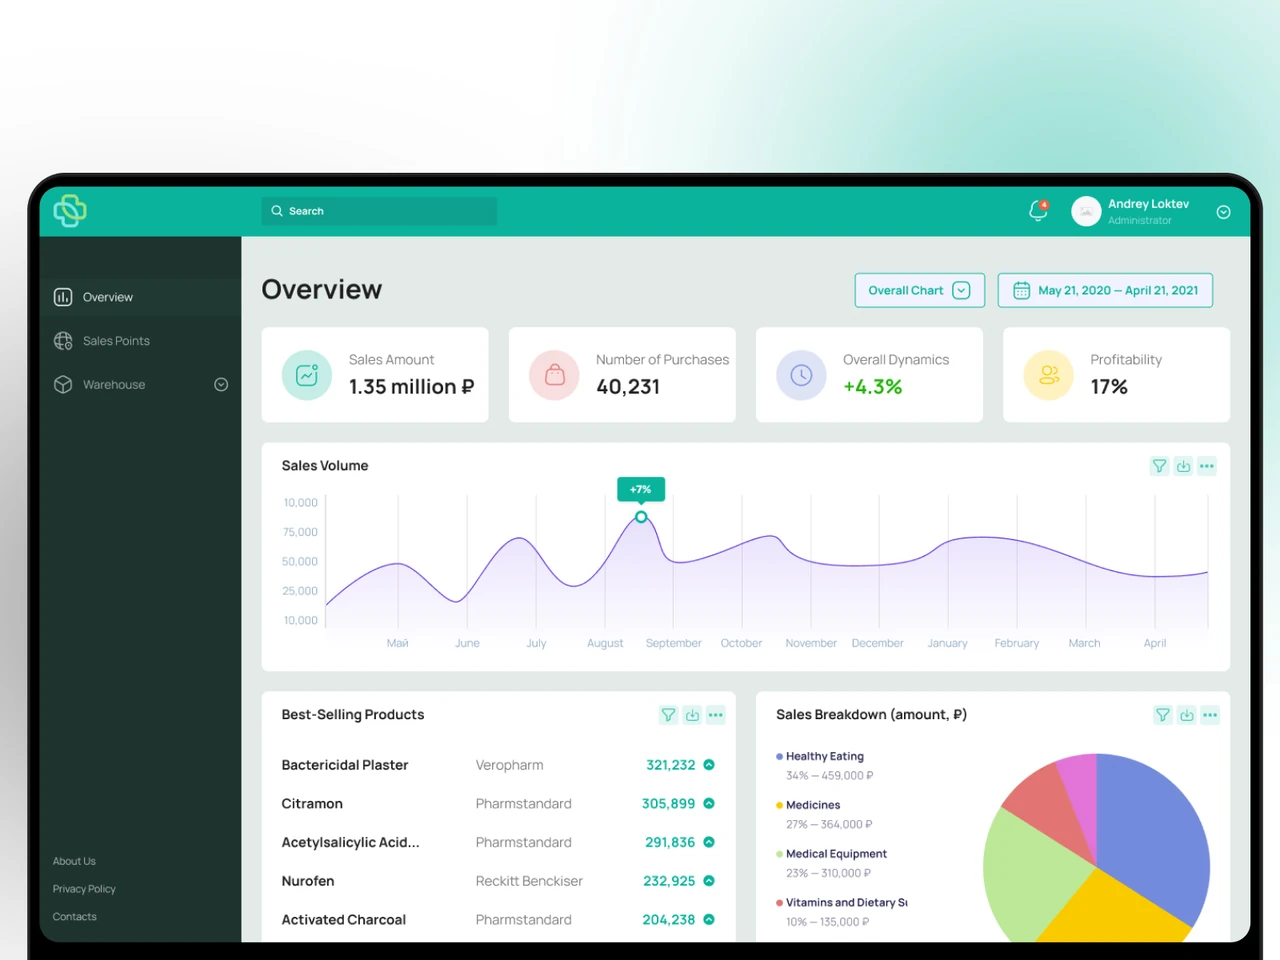Image resolution: width=1280 pixels, height=960 pixels.
Task: Filter the Sales Breakdown panel
Action: click(x=1162, y=715)
